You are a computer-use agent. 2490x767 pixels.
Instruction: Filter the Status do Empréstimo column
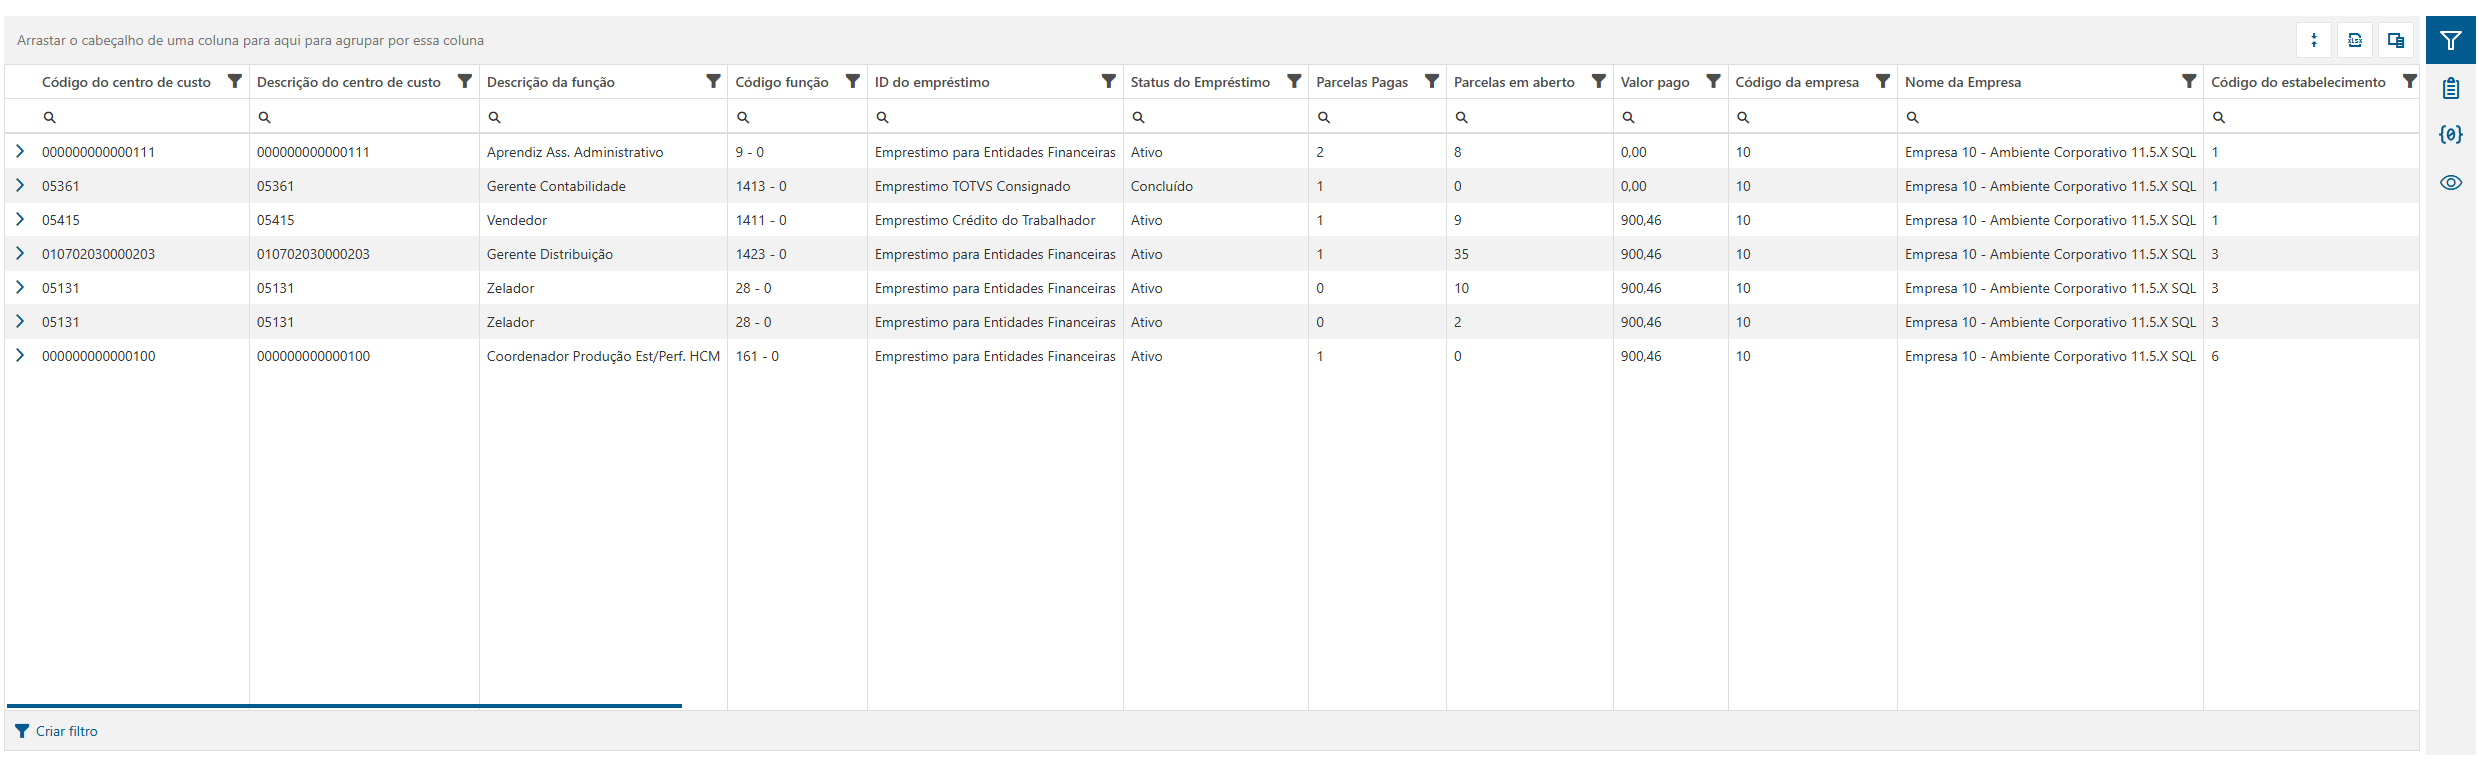point(1294,81)
